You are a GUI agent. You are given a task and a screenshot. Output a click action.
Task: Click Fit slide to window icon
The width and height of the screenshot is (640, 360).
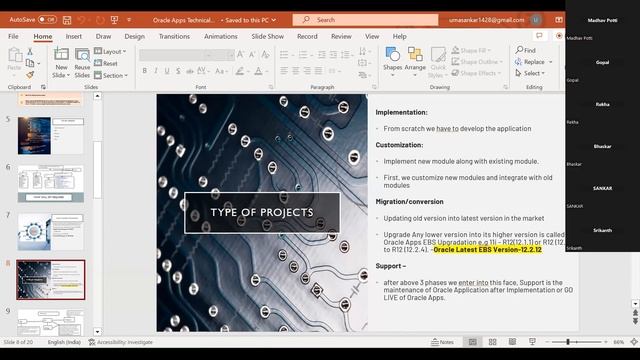pos(634,342)
